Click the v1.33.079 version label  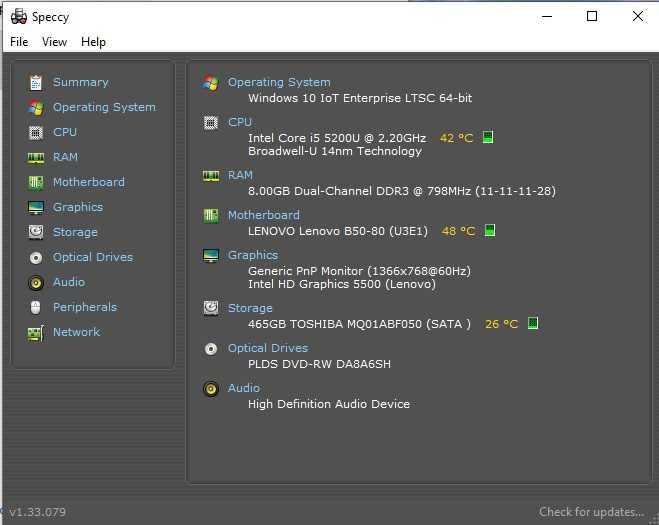(x=38, y=512)
